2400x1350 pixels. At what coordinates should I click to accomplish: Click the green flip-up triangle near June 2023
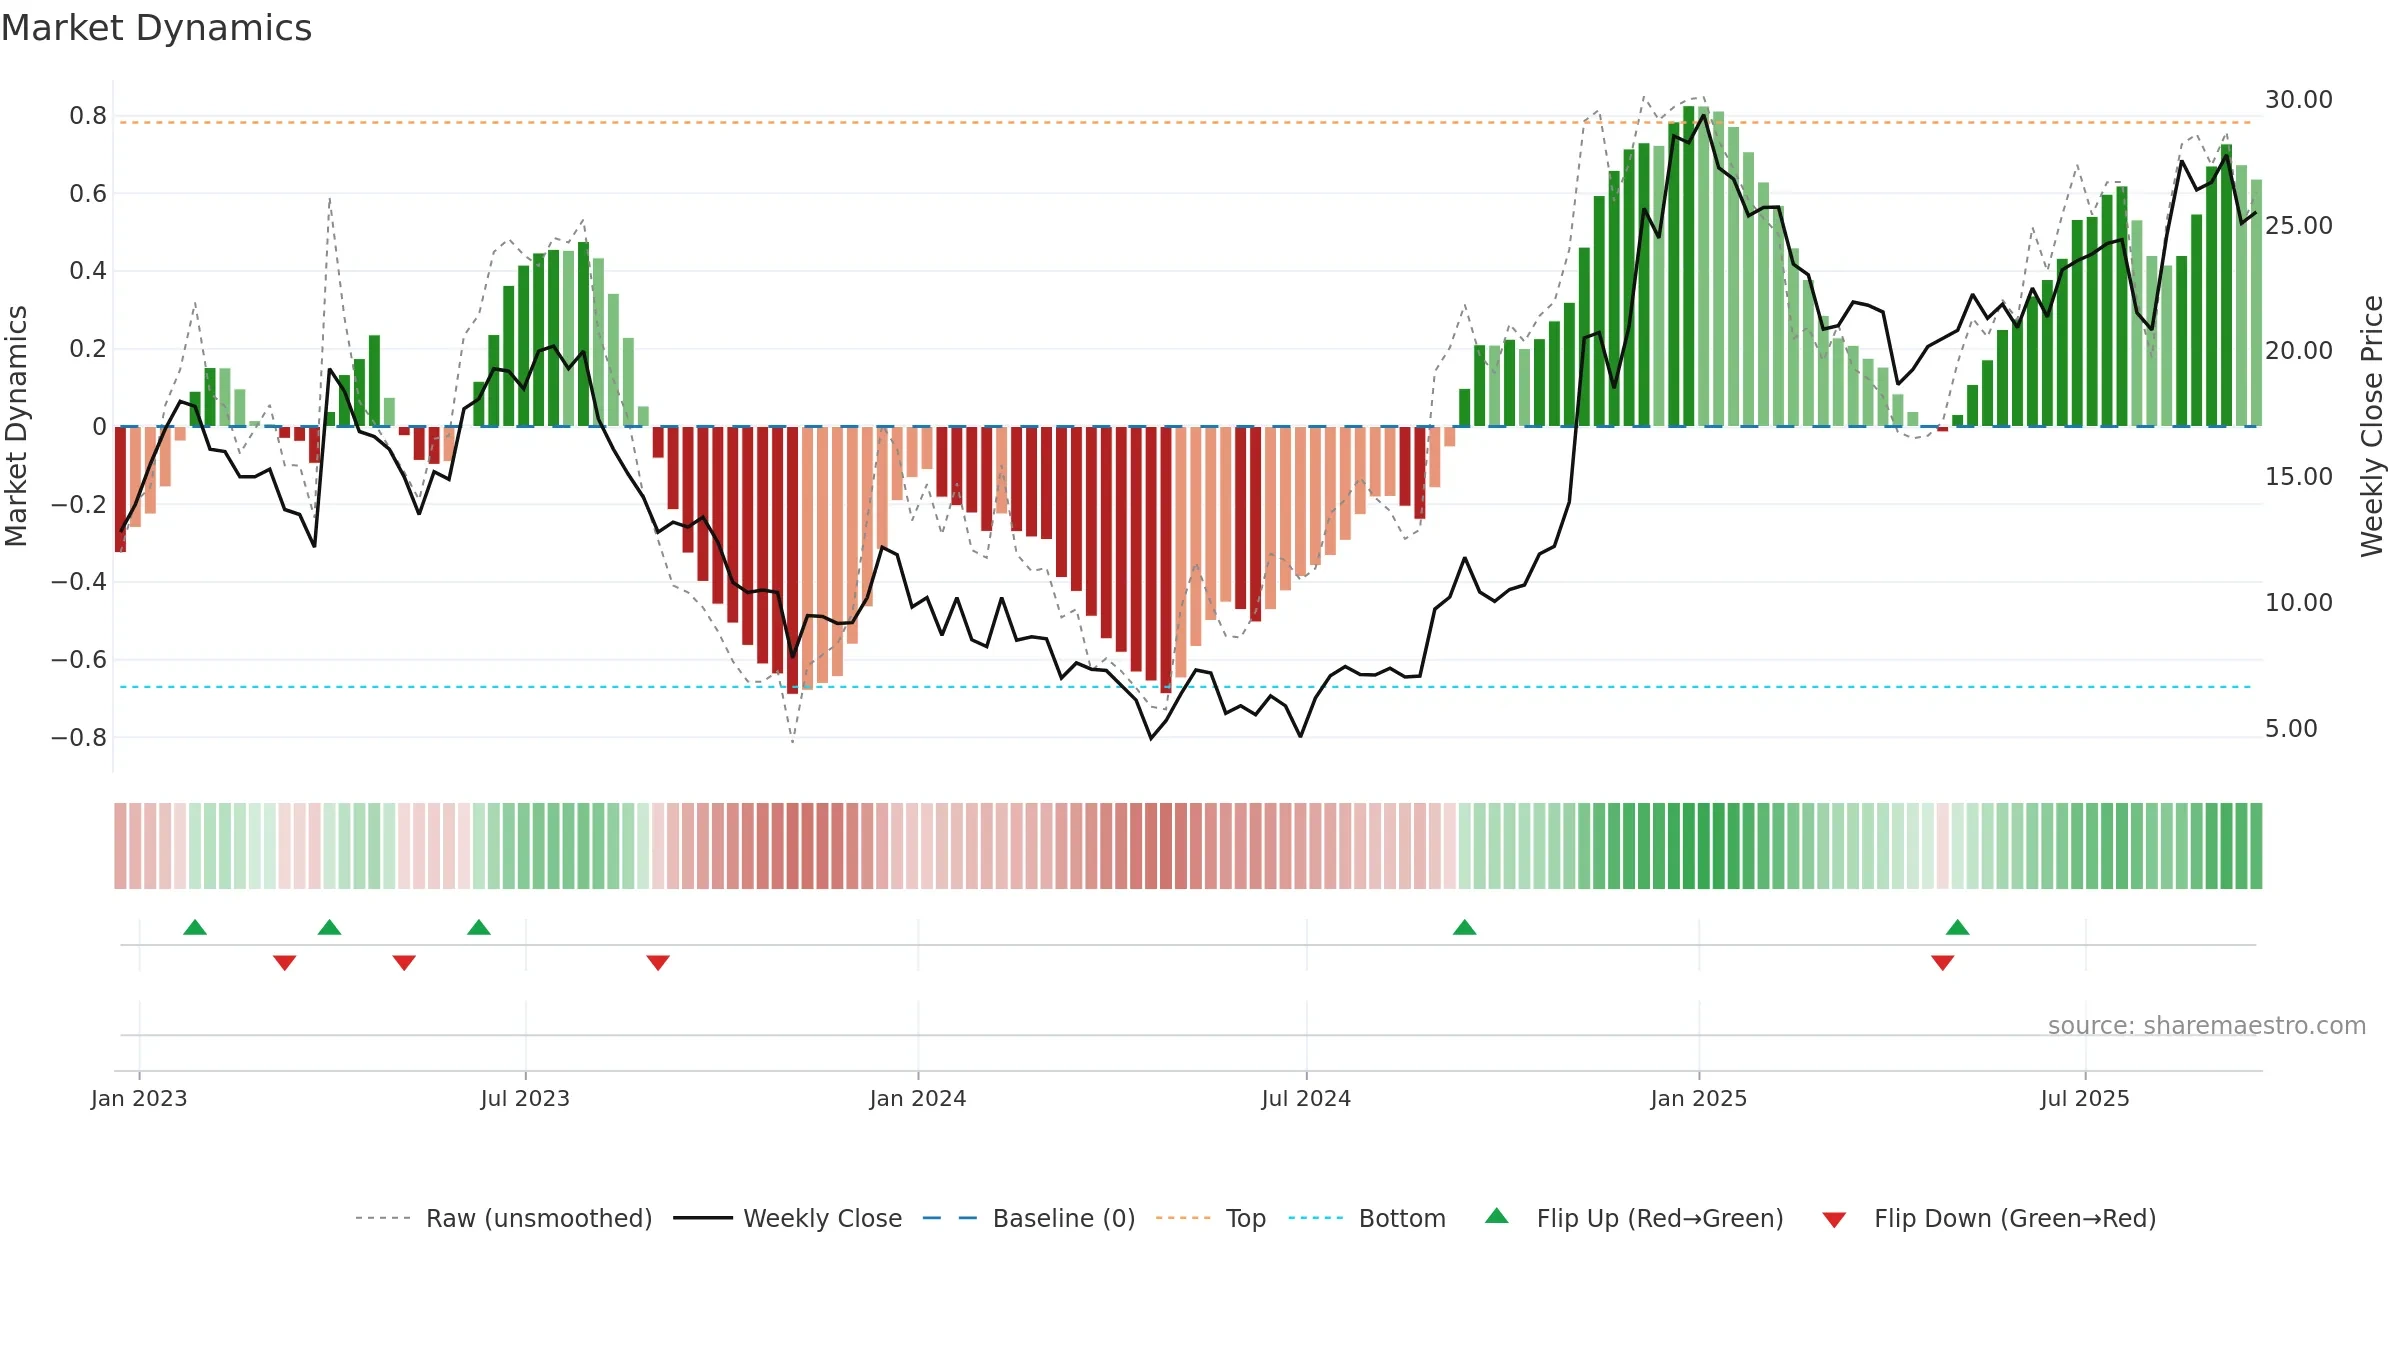pyautogui.click(x=479, y=927)
